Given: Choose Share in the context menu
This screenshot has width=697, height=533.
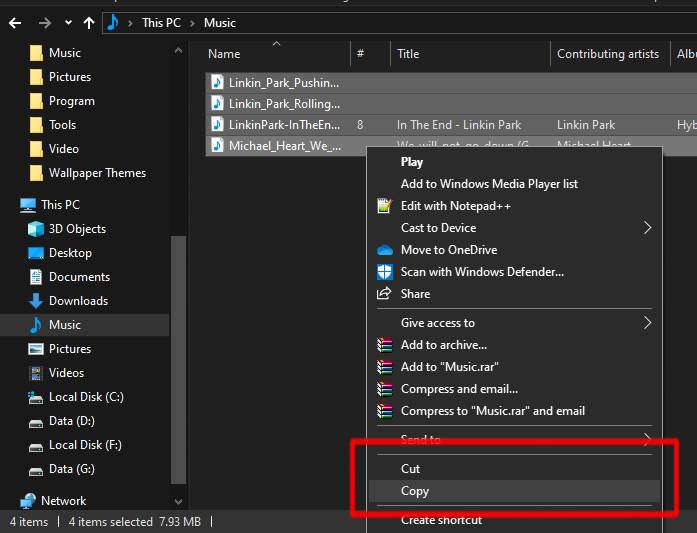Looking at the screenshot, I should click(514, 294).
